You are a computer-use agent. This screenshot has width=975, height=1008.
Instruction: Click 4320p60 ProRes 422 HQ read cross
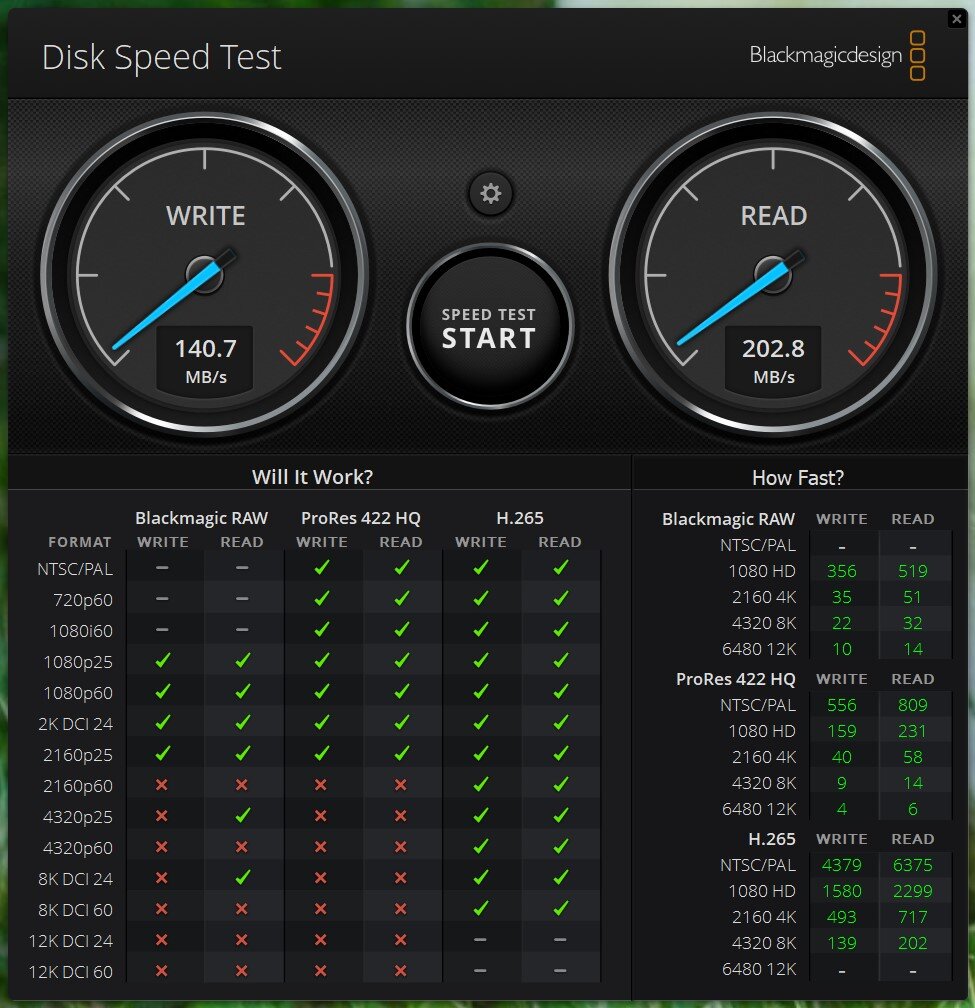click(401, 847)
